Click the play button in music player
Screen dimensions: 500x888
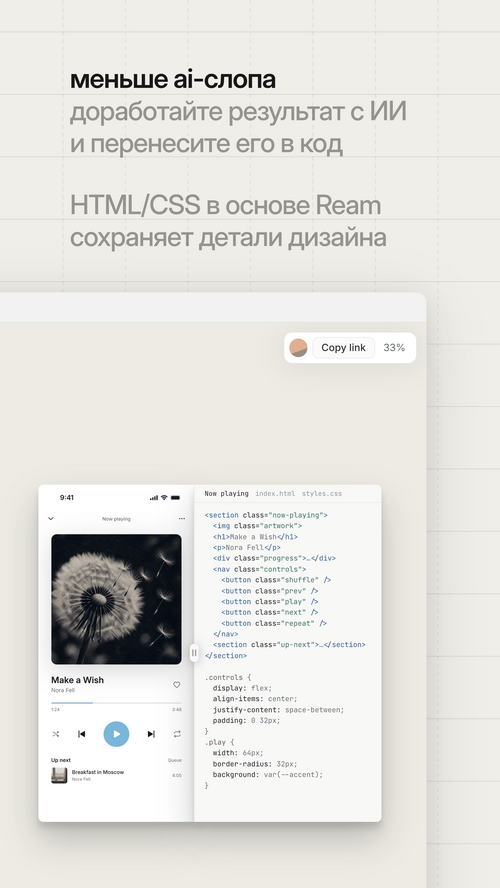tap(116, 734)
